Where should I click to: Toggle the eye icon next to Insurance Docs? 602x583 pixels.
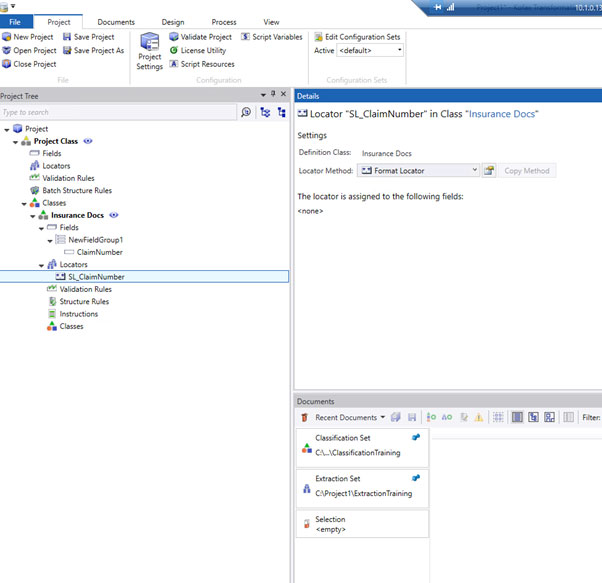click(x=114, y=215)
